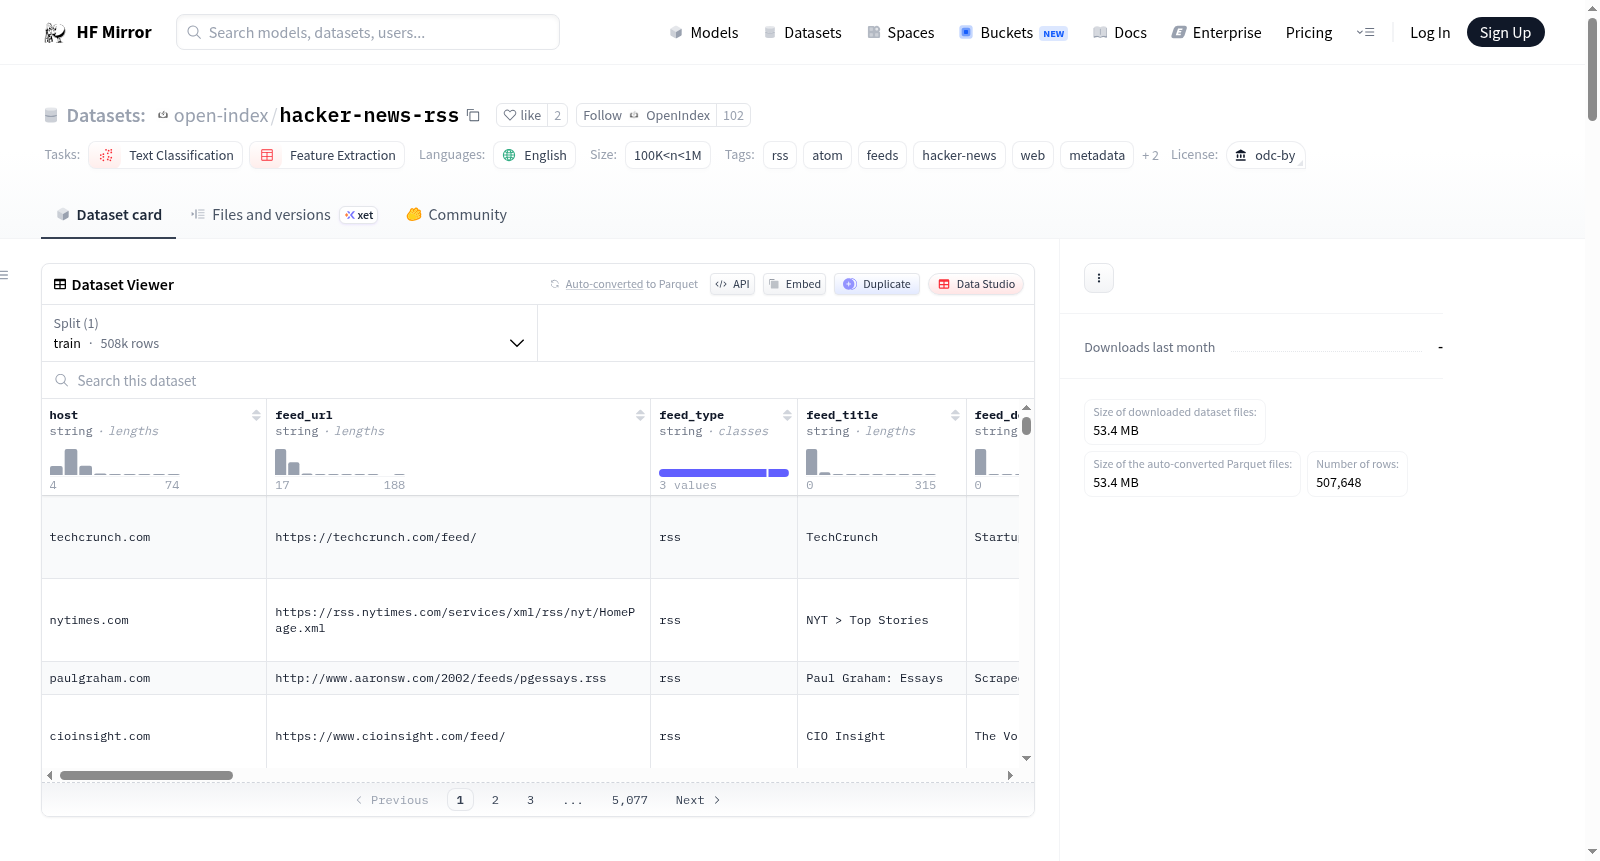Screen dimensions: 1600x861
Task: Open the Pricing nav item
Action: click(1309, 33)
